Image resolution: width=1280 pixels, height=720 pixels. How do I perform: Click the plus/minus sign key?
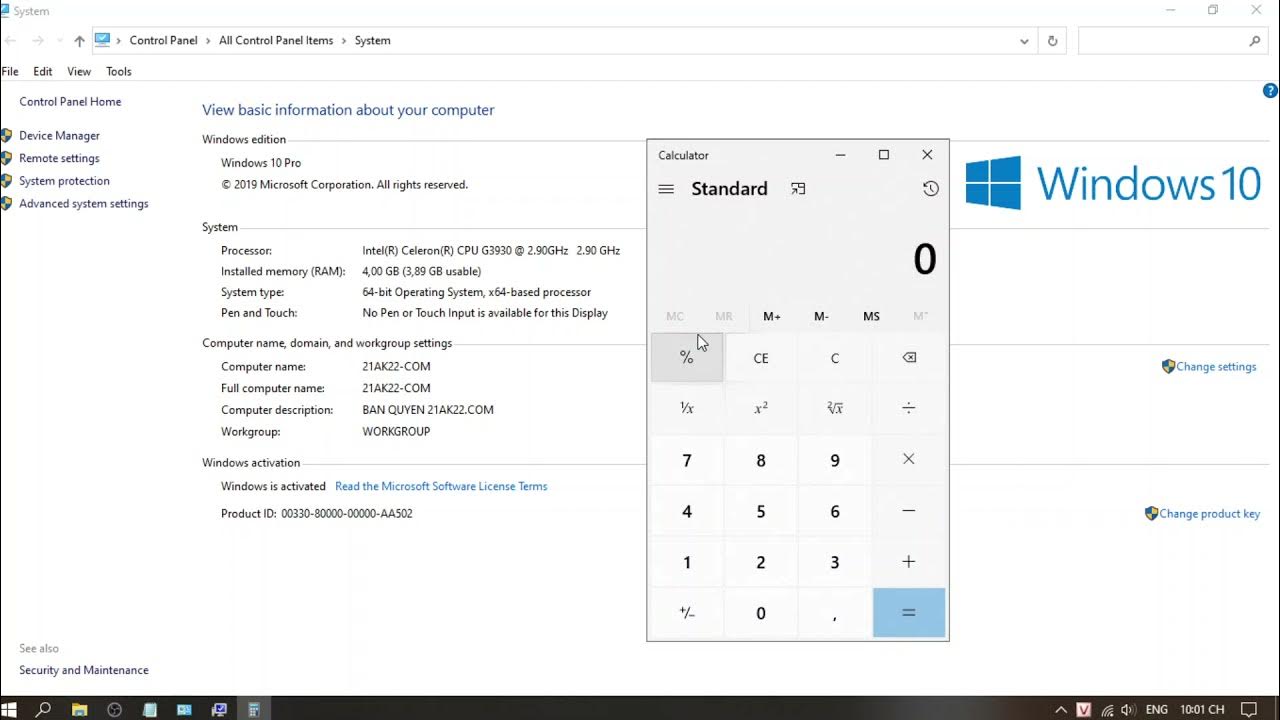[687, 613]
